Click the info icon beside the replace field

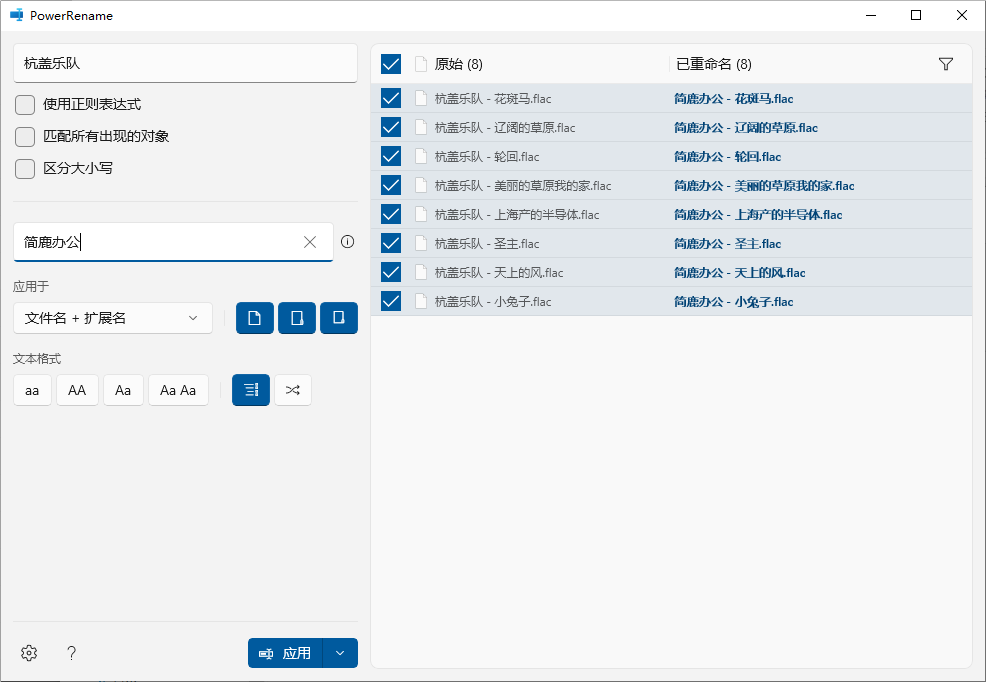tap(347, 241)
